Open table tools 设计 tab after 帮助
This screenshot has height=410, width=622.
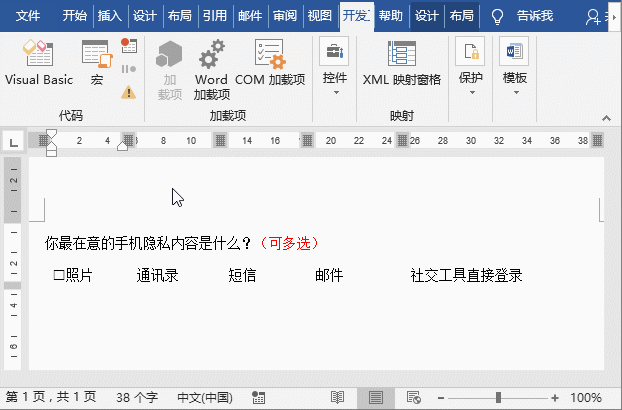pos(427,16)
